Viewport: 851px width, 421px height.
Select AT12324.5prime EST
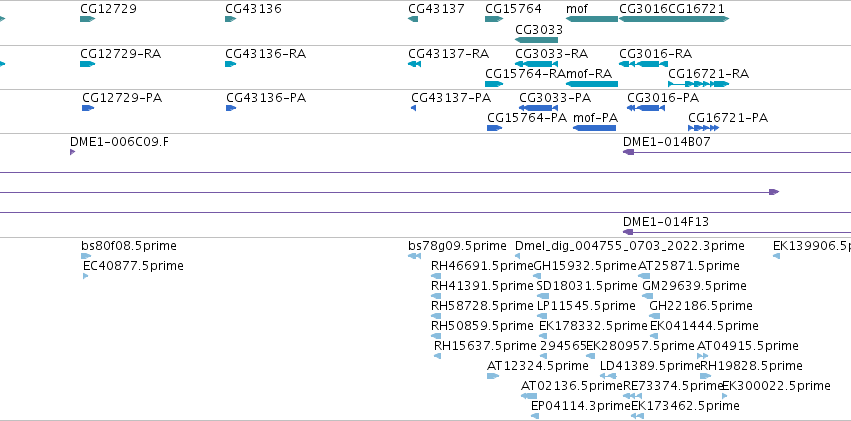(493, 376)
